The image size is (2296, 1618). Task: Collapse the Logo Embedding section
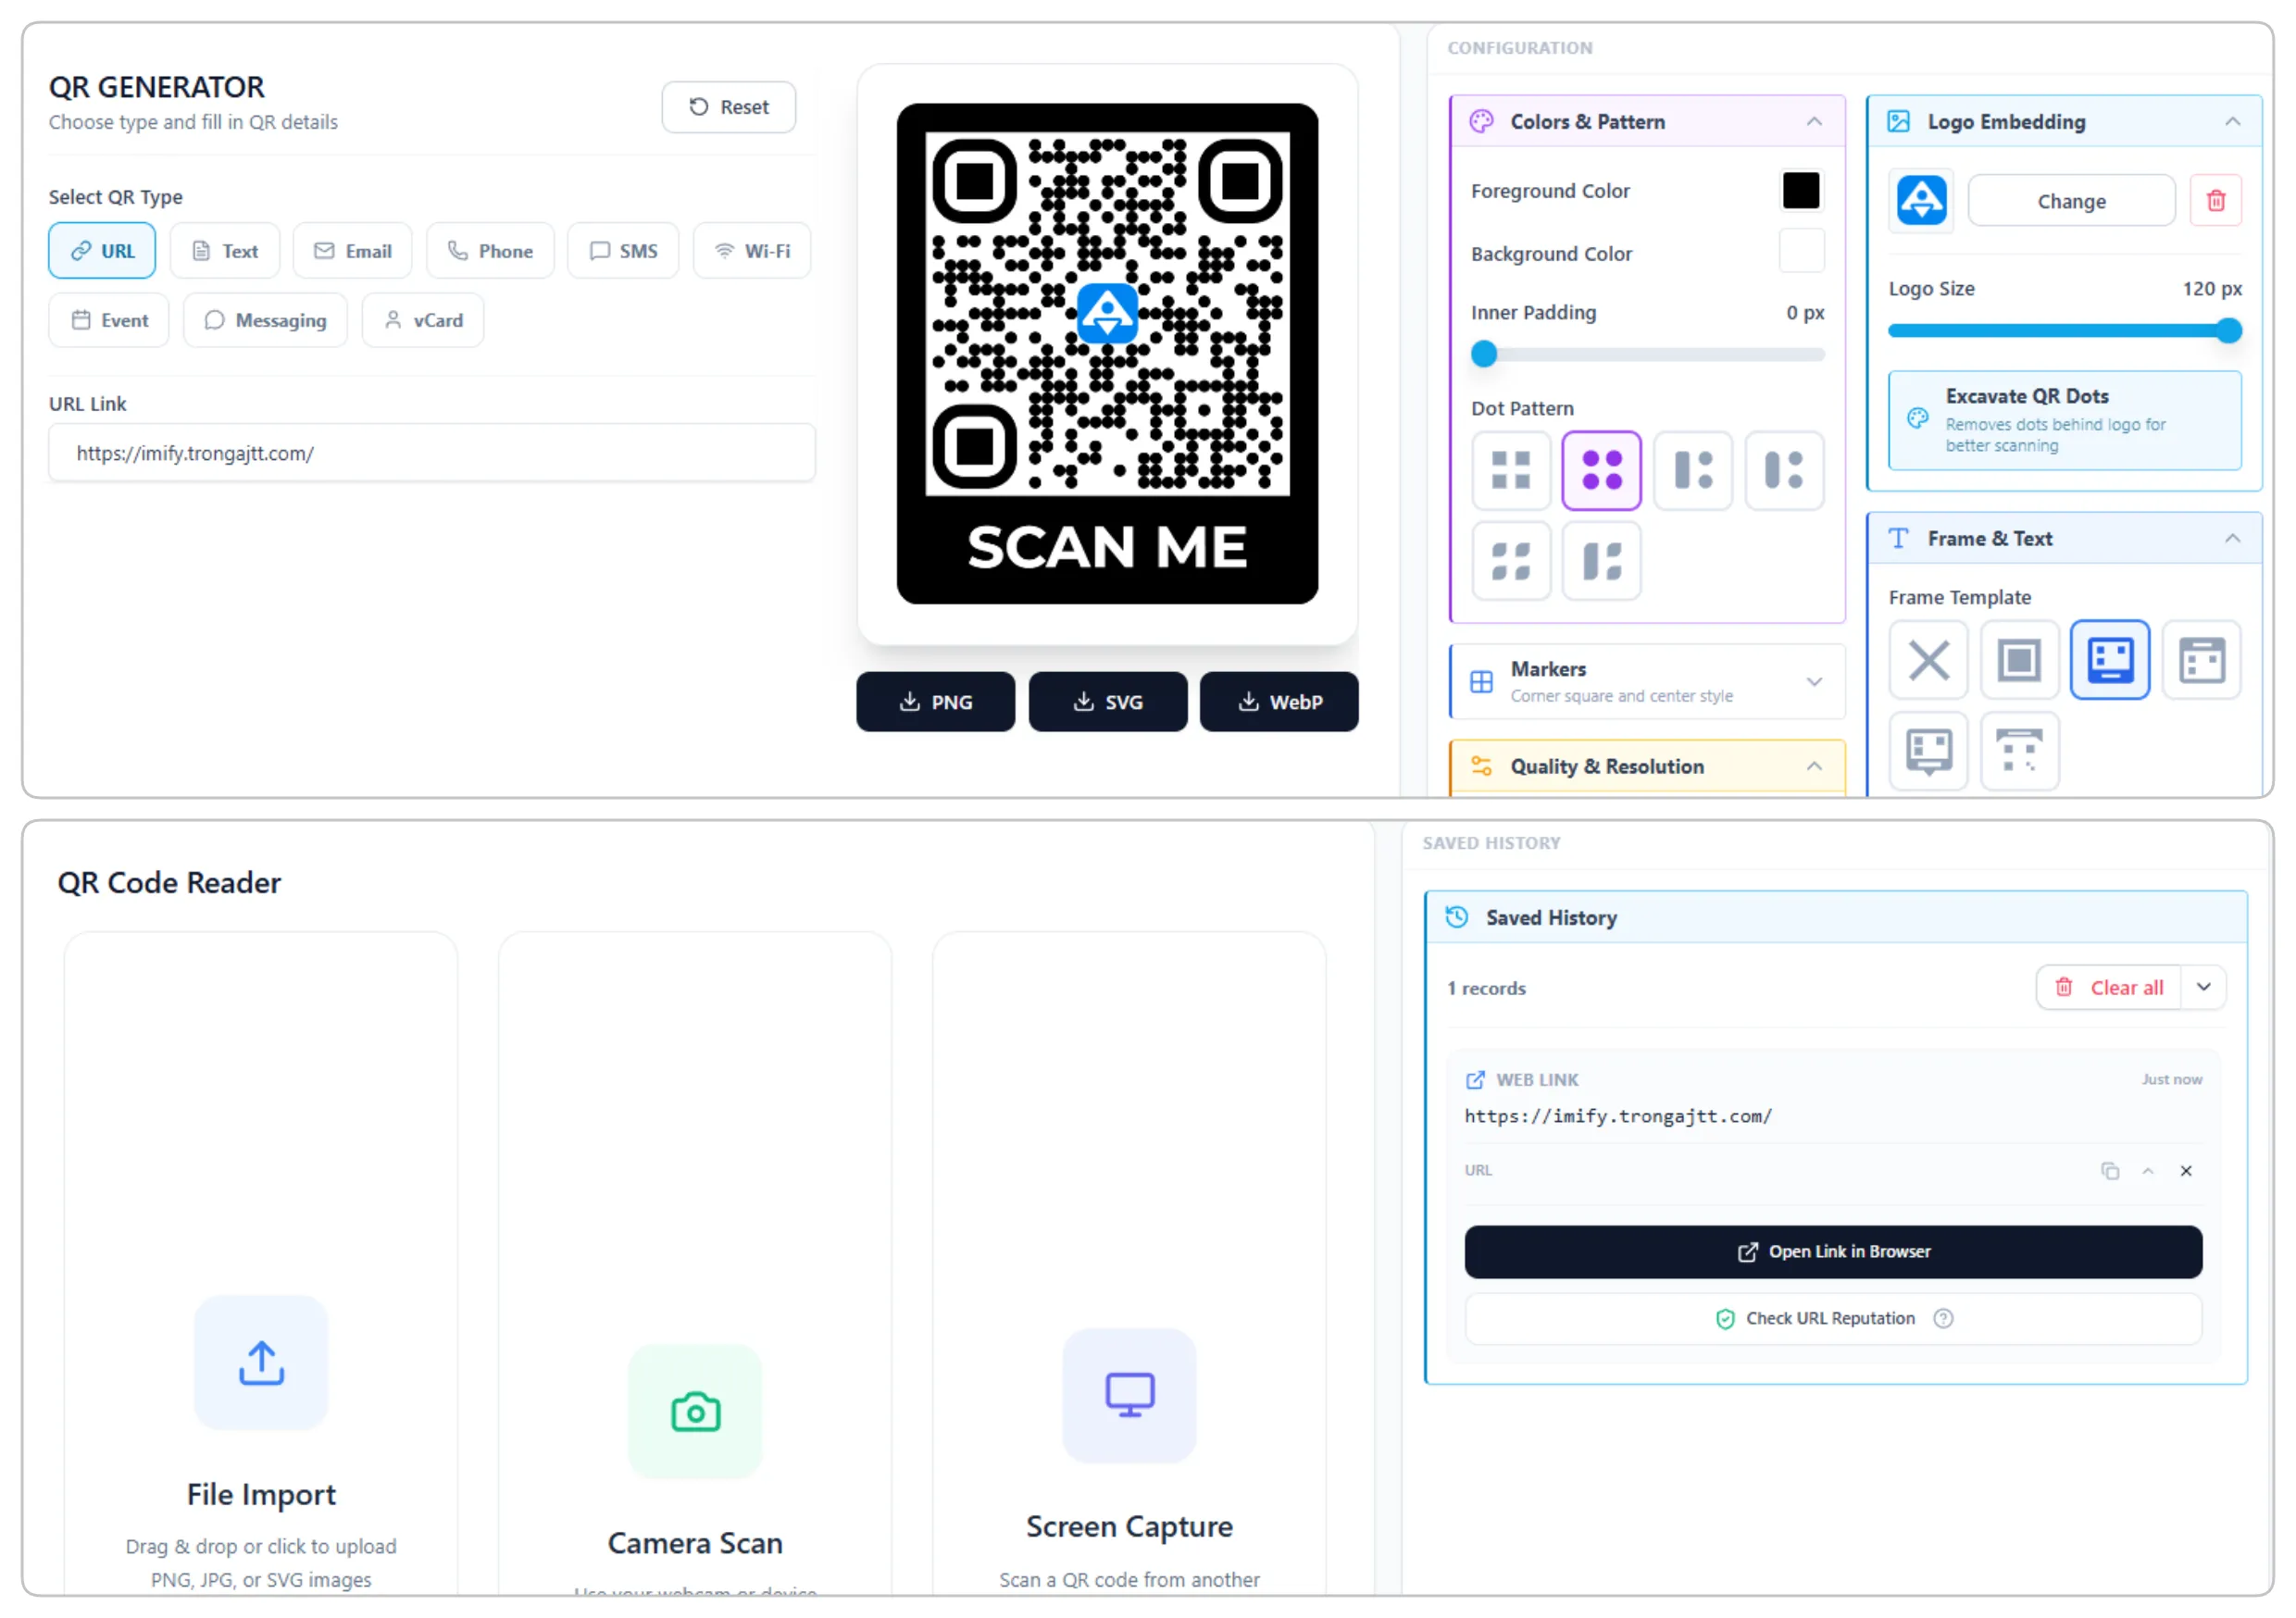(2232, 122)
